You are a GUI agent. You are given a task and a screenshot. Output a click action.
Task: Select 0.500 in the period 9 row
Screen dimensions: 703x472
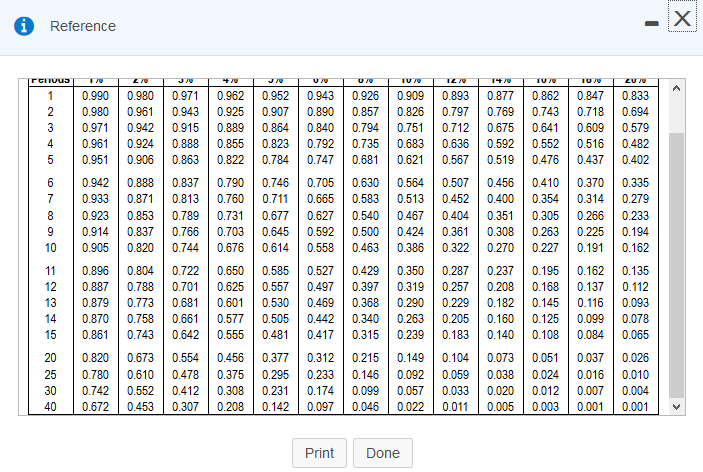[x=365, y=232]
